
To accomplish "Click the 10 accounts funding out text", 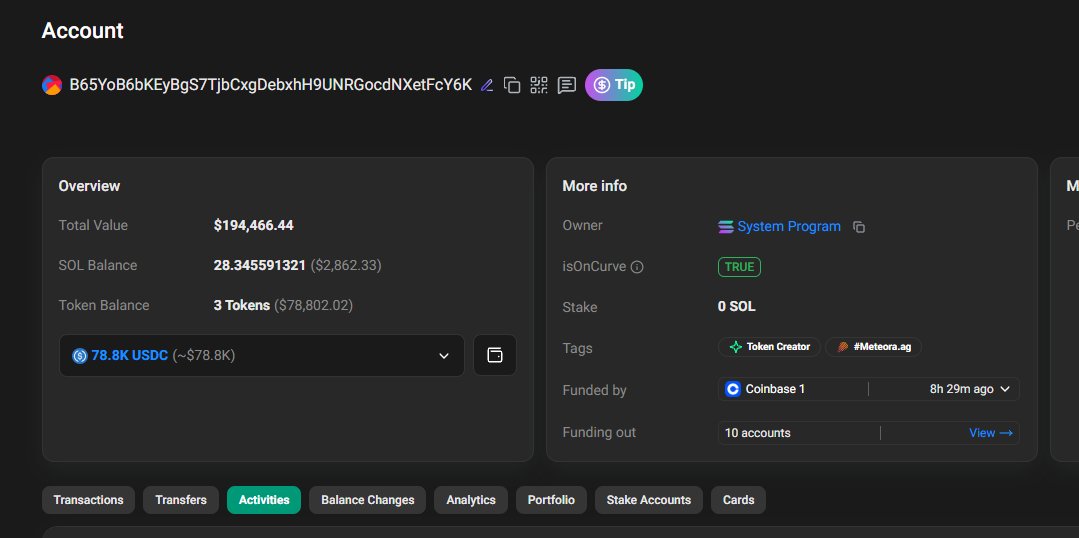I will point(758,433).
